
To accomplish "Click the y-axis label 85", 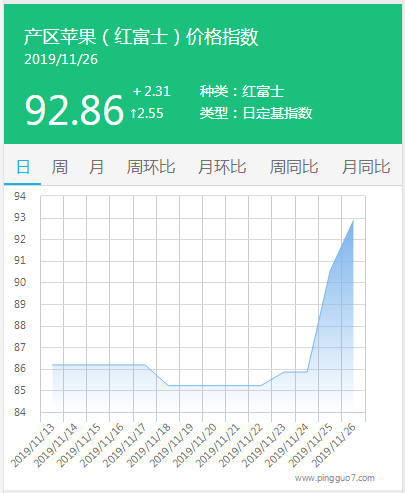I will click(20, 390).
